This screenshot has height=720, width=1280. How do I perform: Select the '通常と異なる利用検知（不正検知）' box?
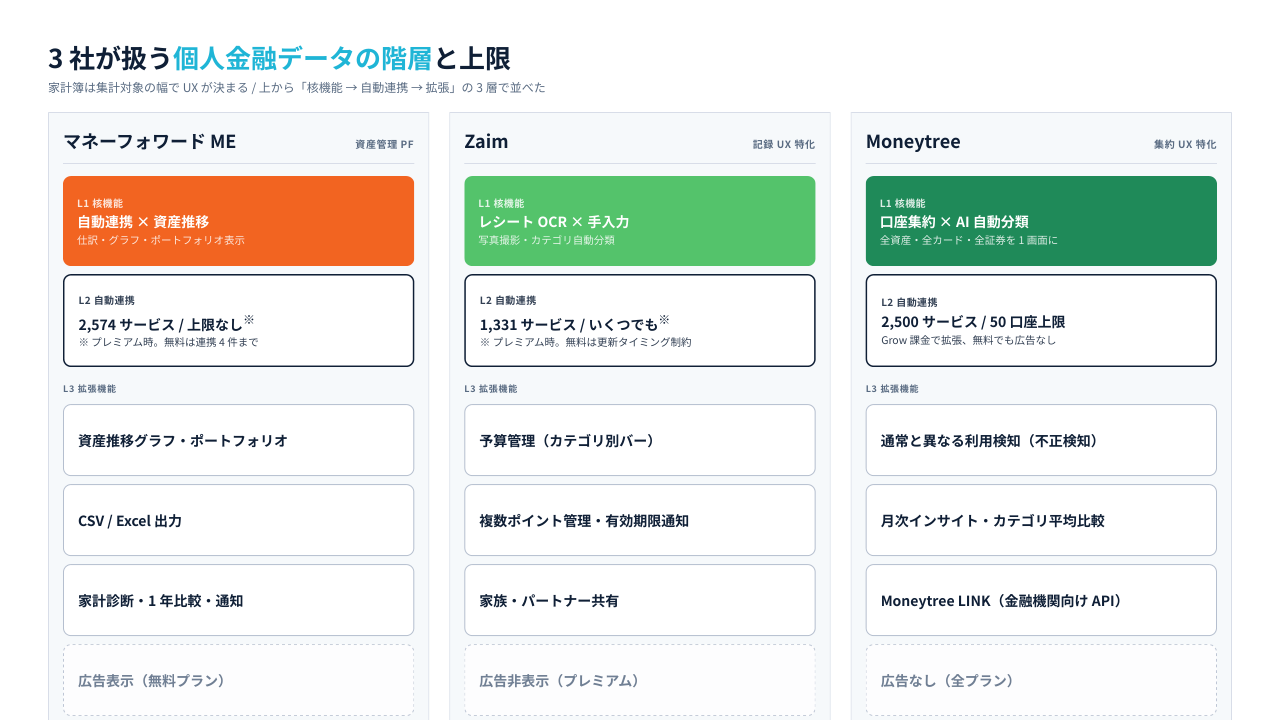point(1041,440)
